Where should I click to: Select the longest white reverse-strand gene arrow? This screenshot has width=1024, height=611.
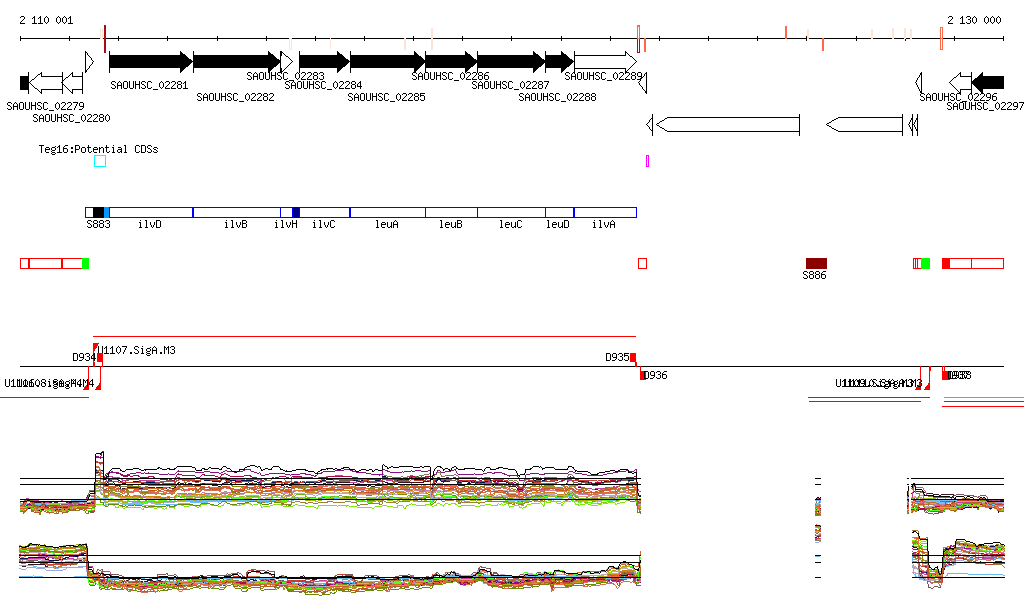point(728,124)
